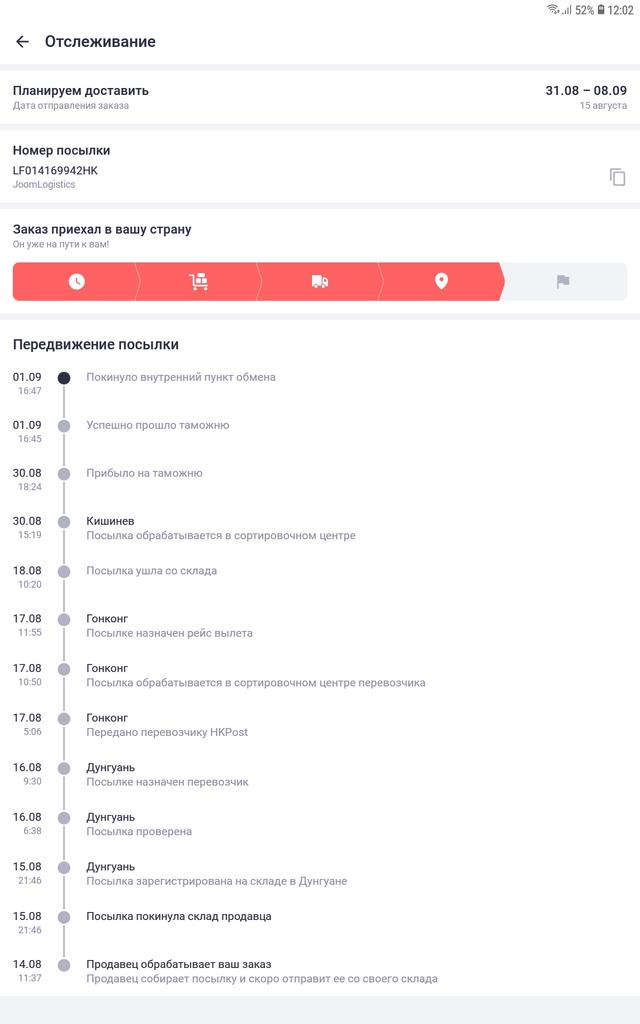Tap the location pin stage icon
This screenshot has width=640, height=1024.
pos(441,282)
